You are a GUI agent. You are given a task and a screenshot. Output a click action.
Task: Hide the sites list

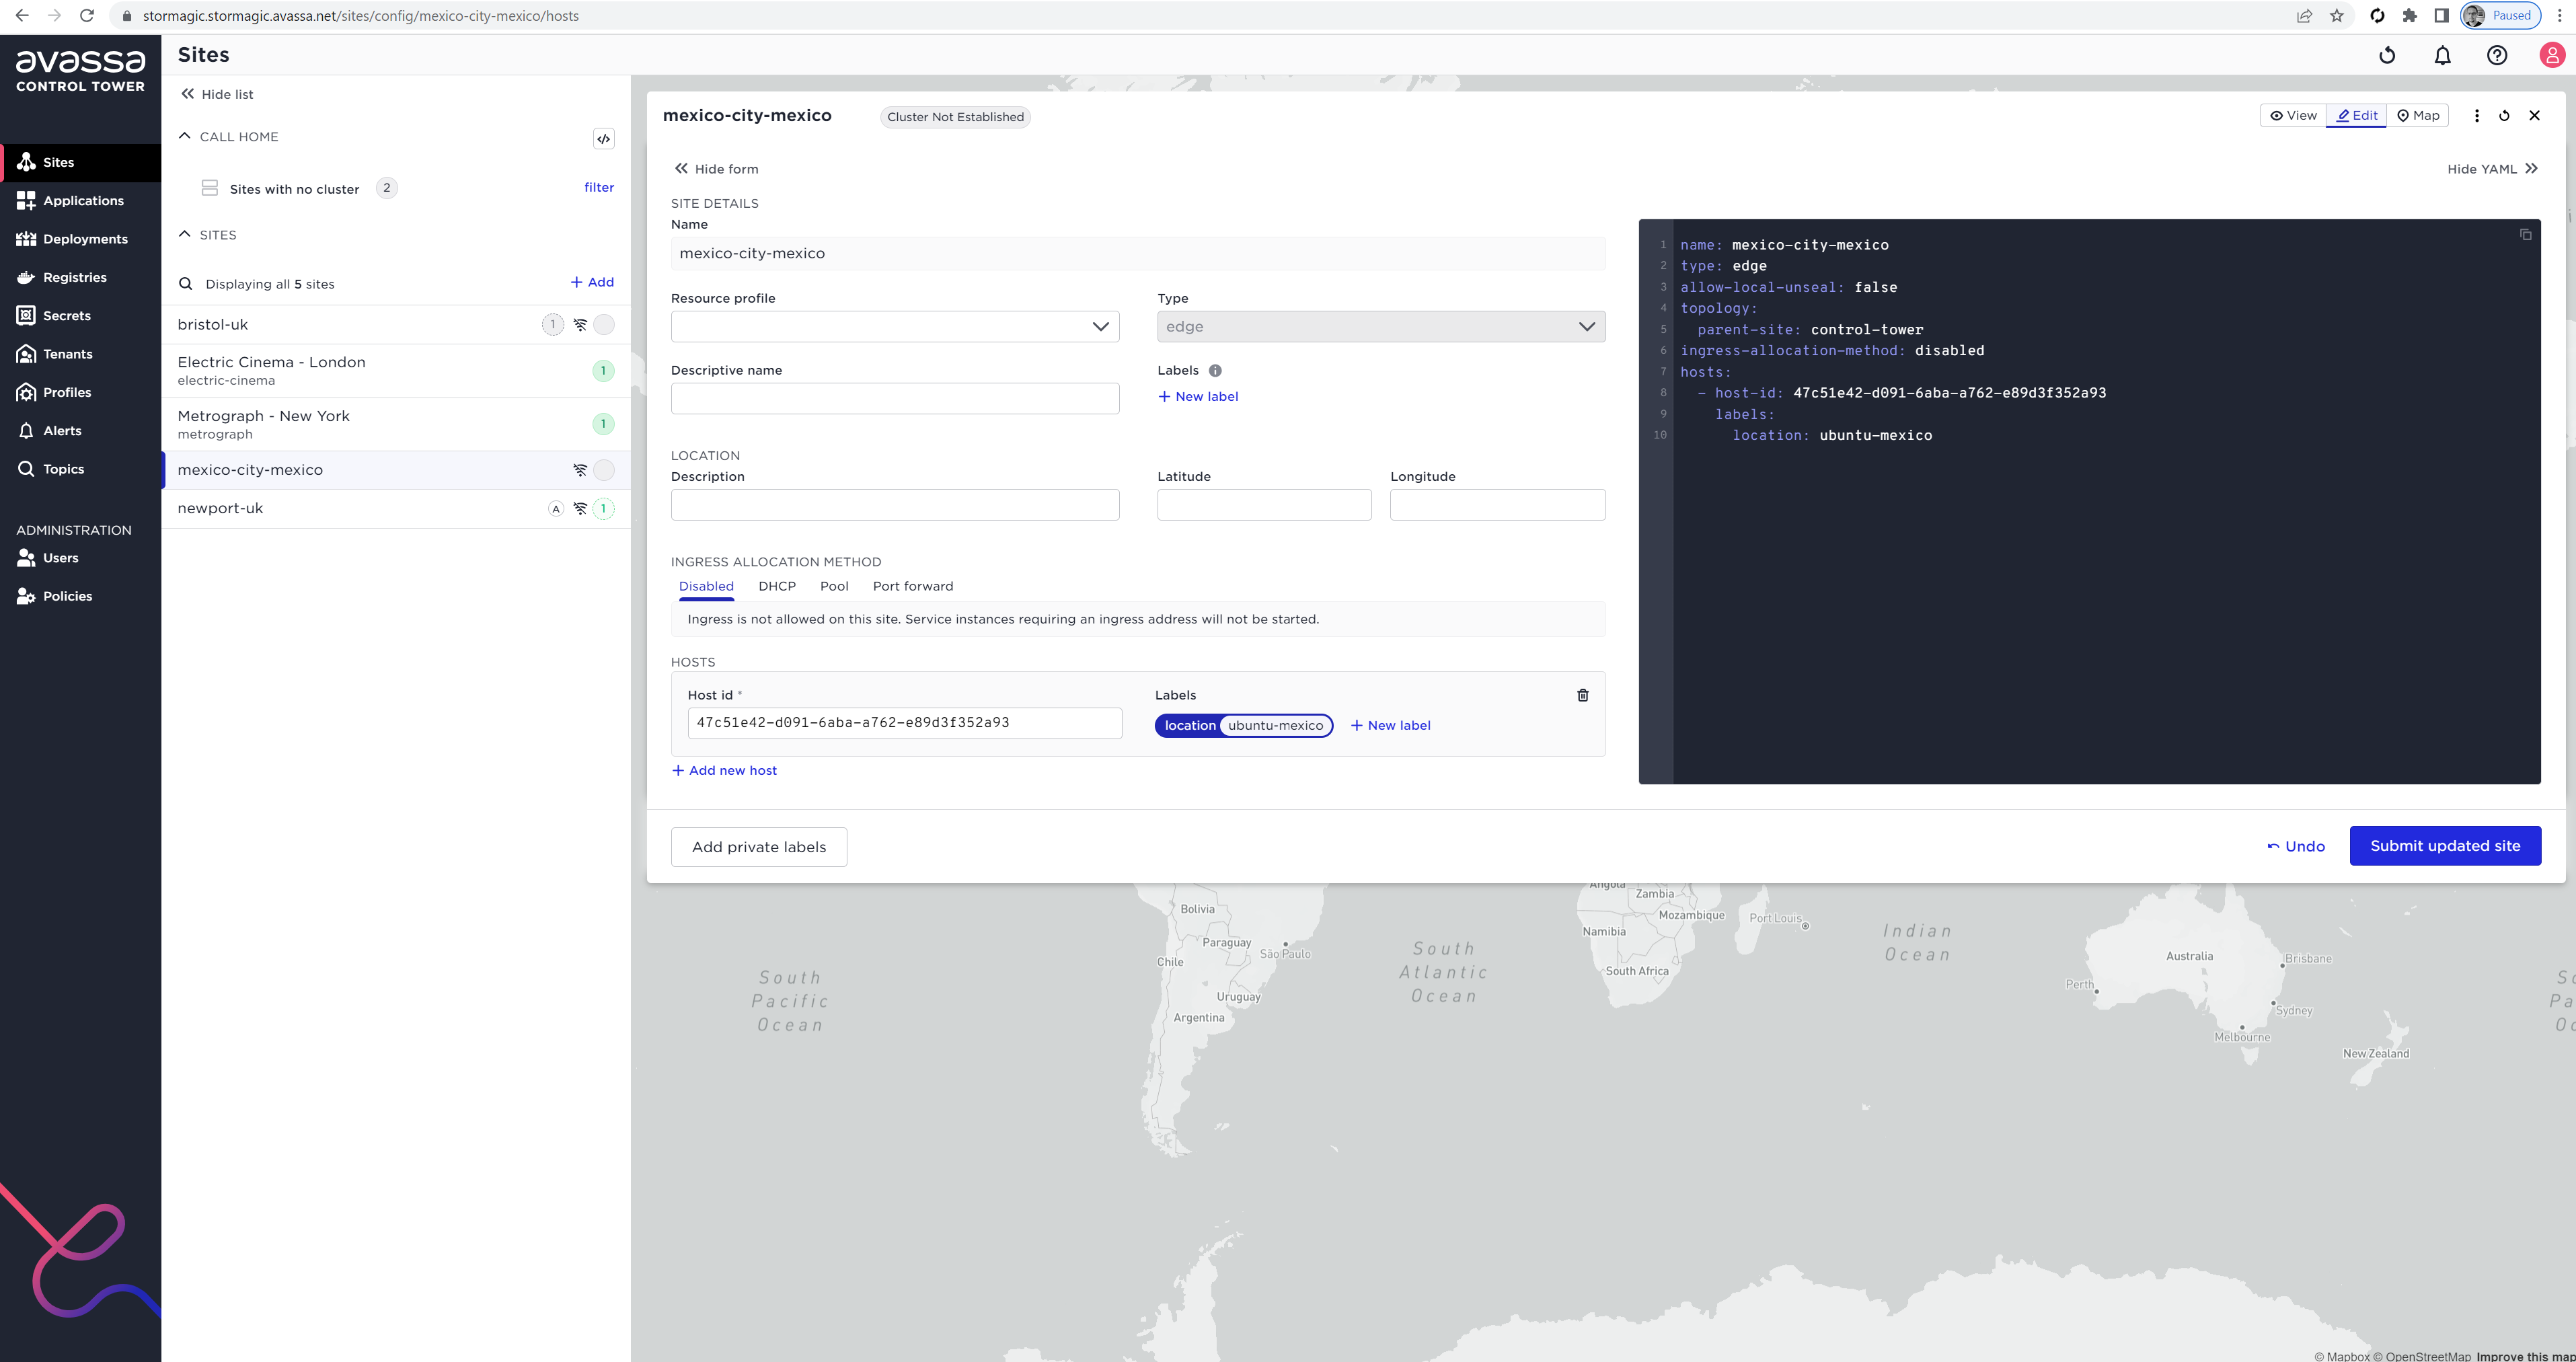tap(217, 94)
